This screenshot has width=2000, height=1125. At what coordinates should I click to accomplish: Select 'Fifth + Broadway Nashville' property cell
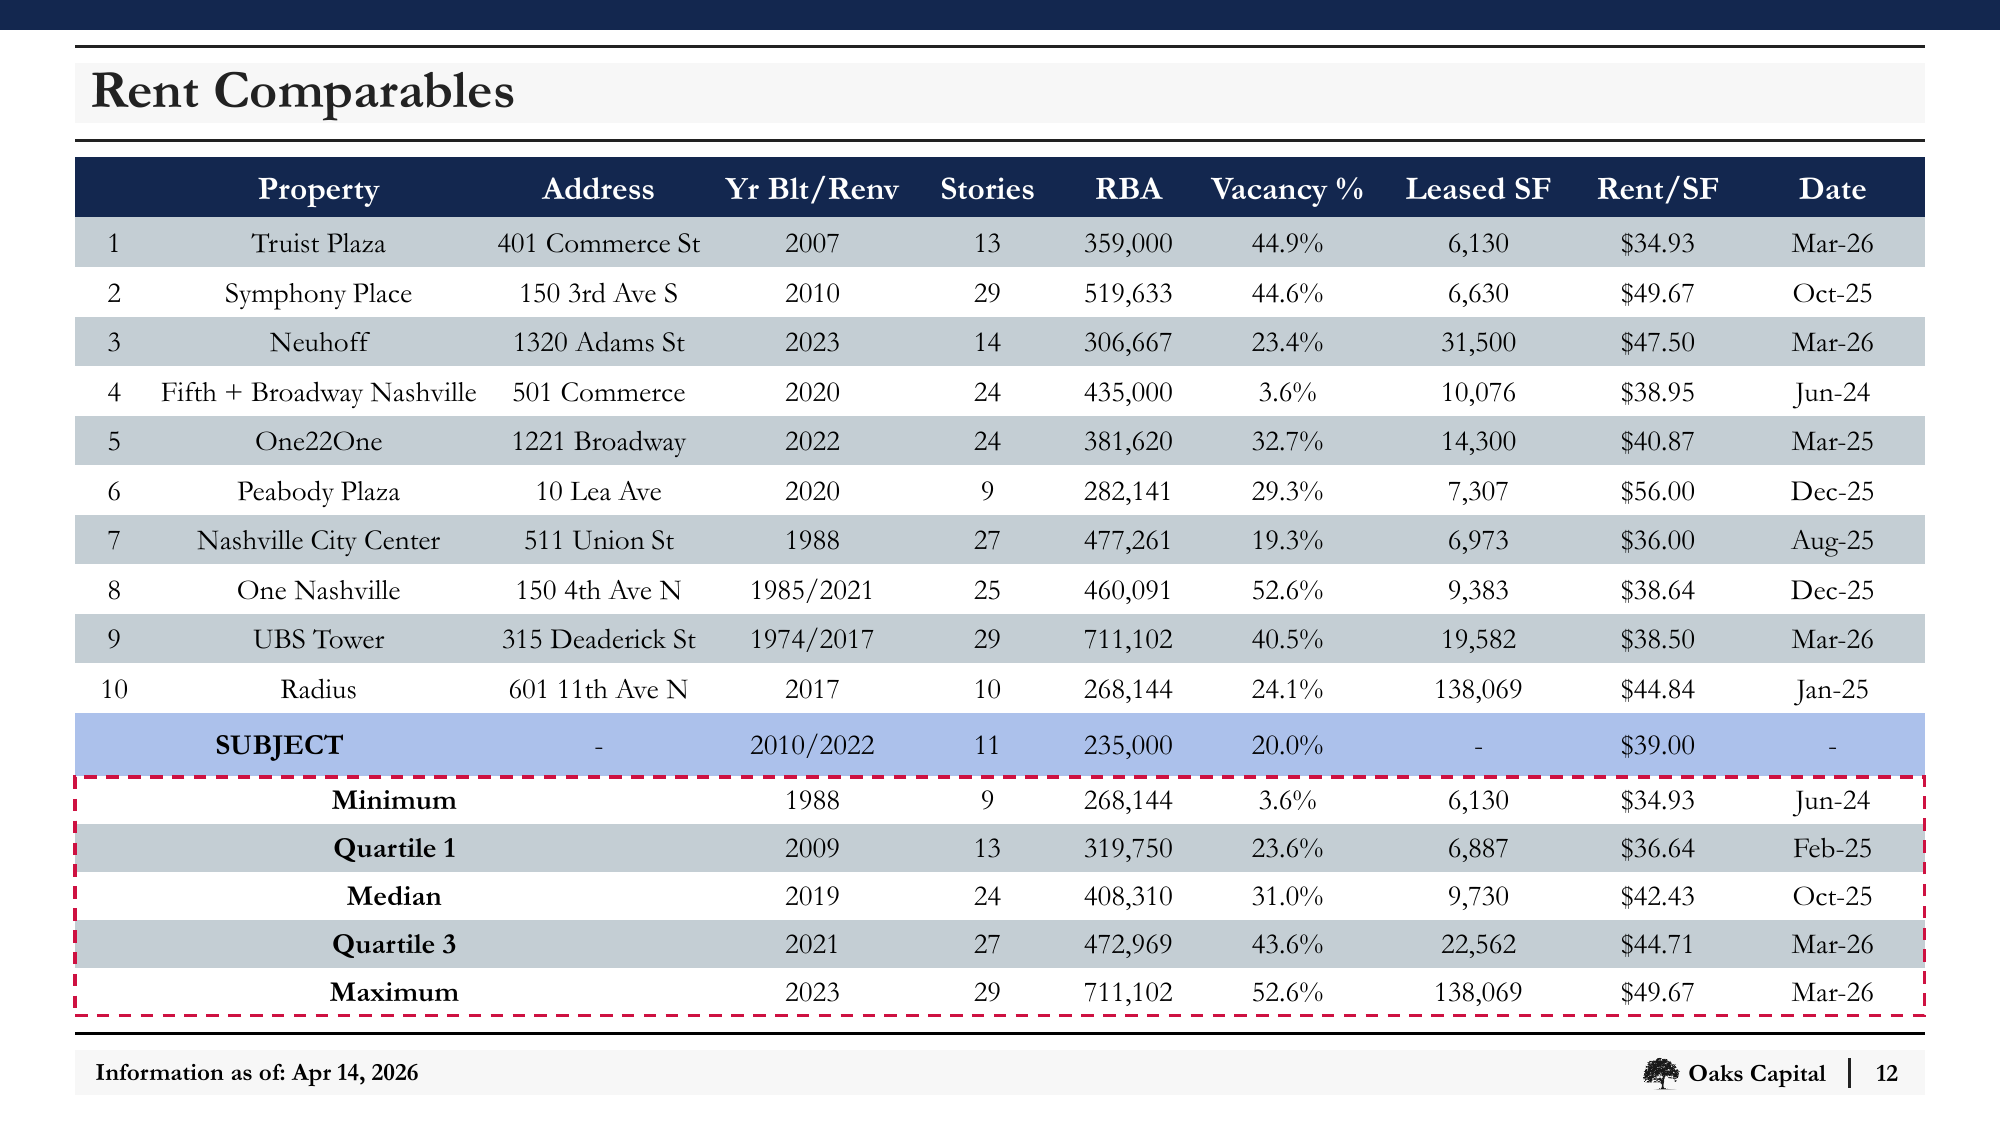(318, 392)
